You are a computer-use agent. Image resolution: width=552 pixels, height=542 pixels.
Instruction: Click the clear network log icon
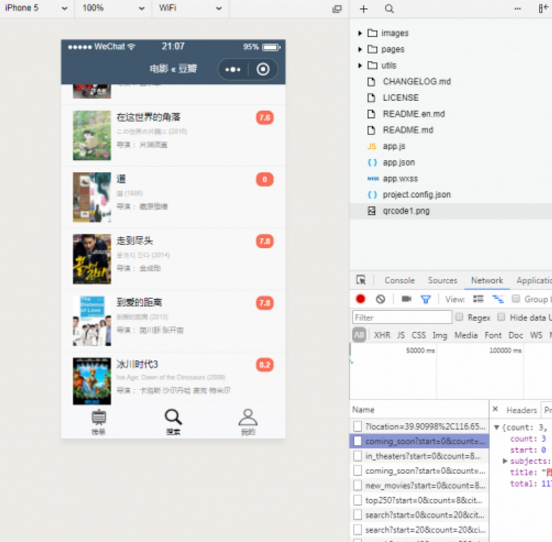tap(380, 299)
